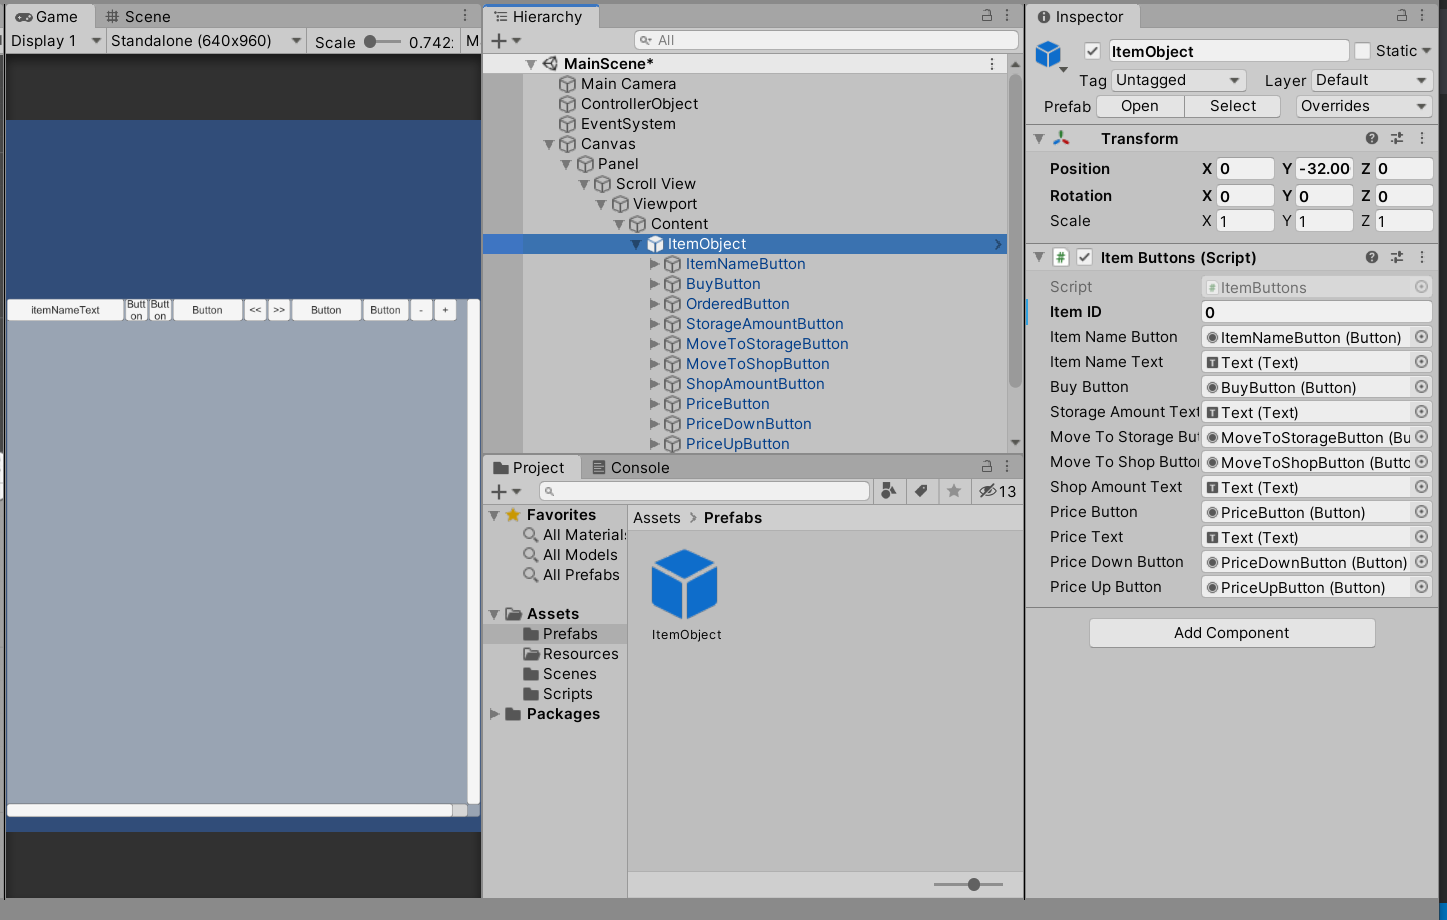Click Search by Type icon in Project
Image resolution: width=1447 pixels, height=920 pixels.
coord(887,490)
